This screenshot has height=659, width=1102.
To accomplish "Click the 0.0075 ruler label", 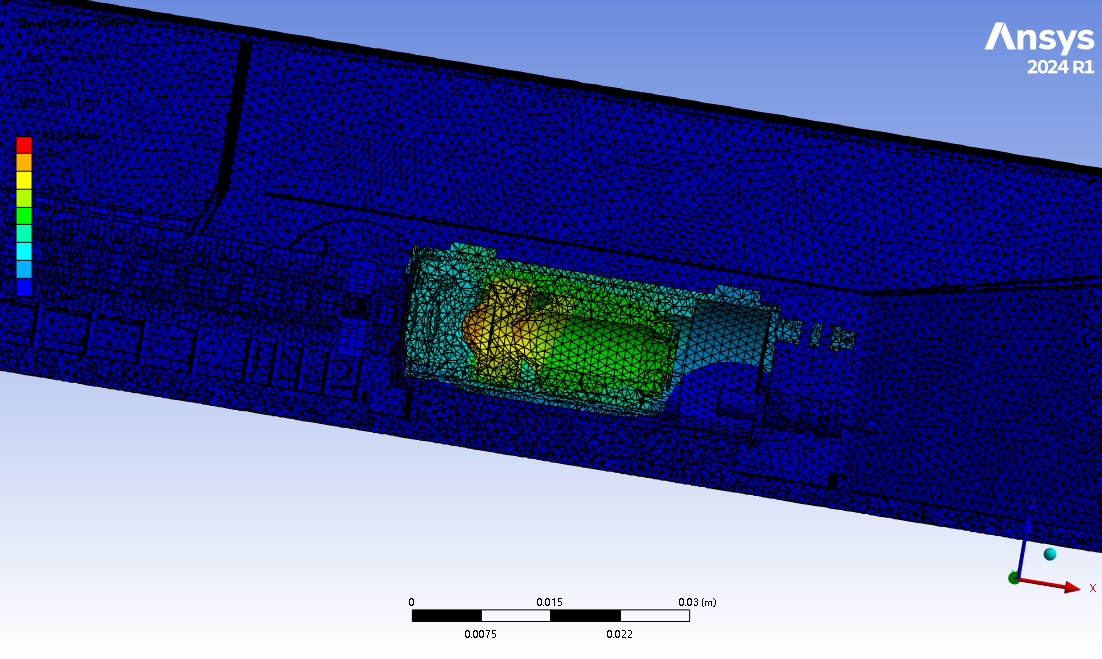I will tap(481, 634).
